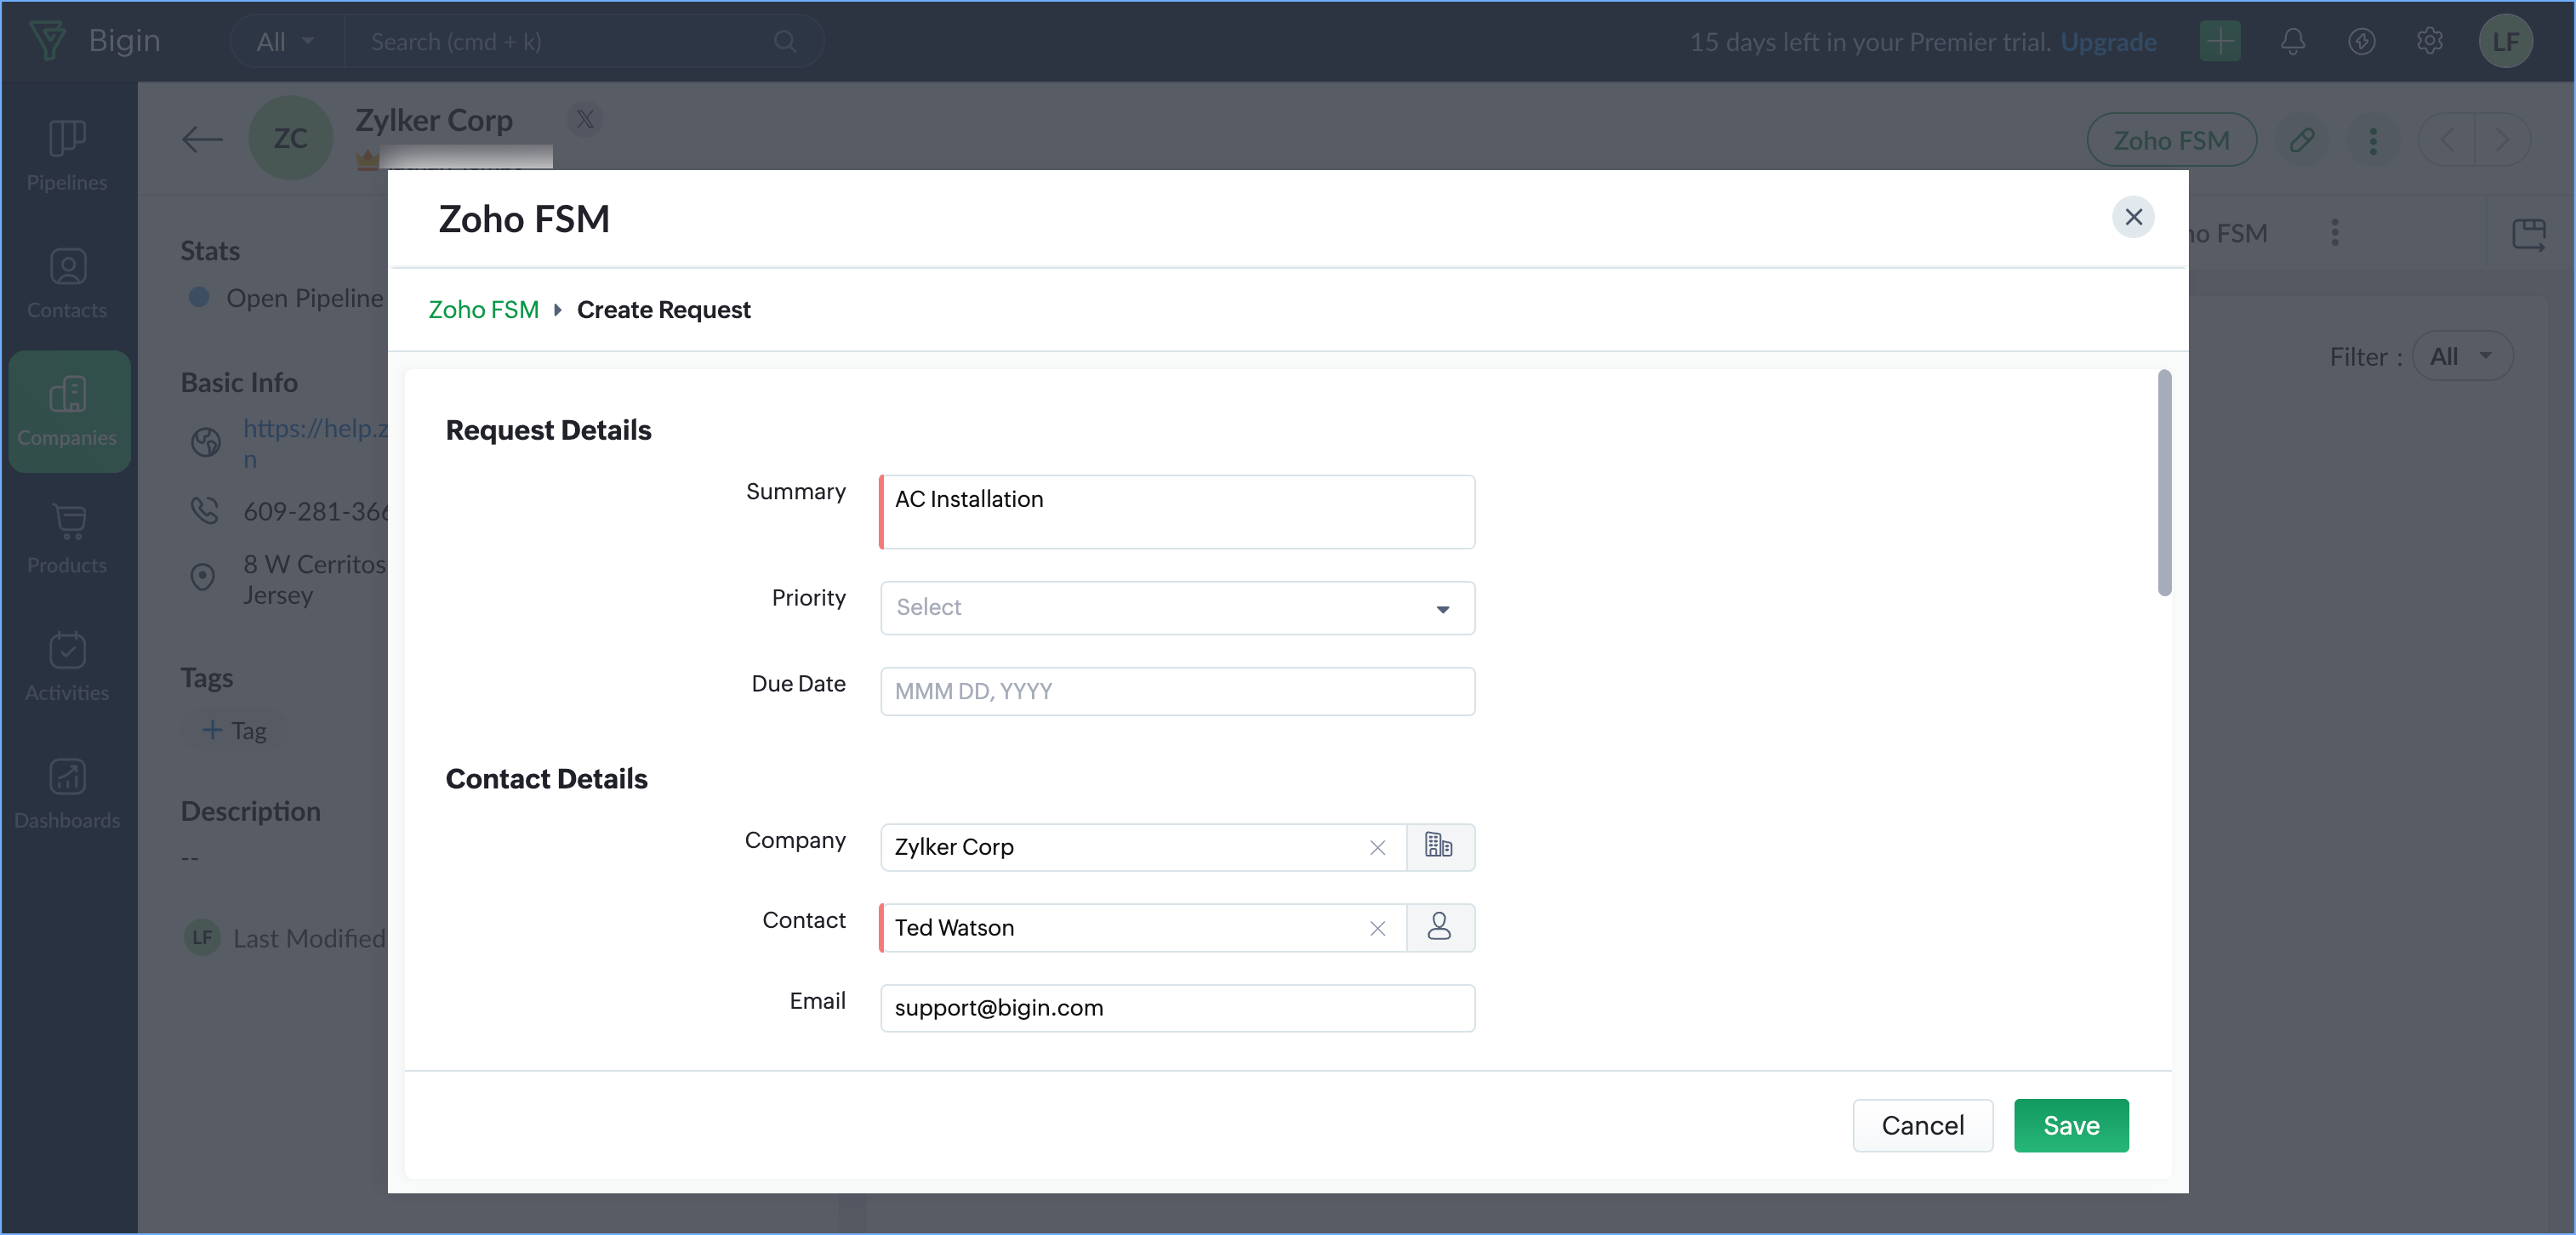Image resolution: width=2576 pixels, height=1235 pixels.
Task: Click the Due Date field
Action: [x=1177, y=691]
